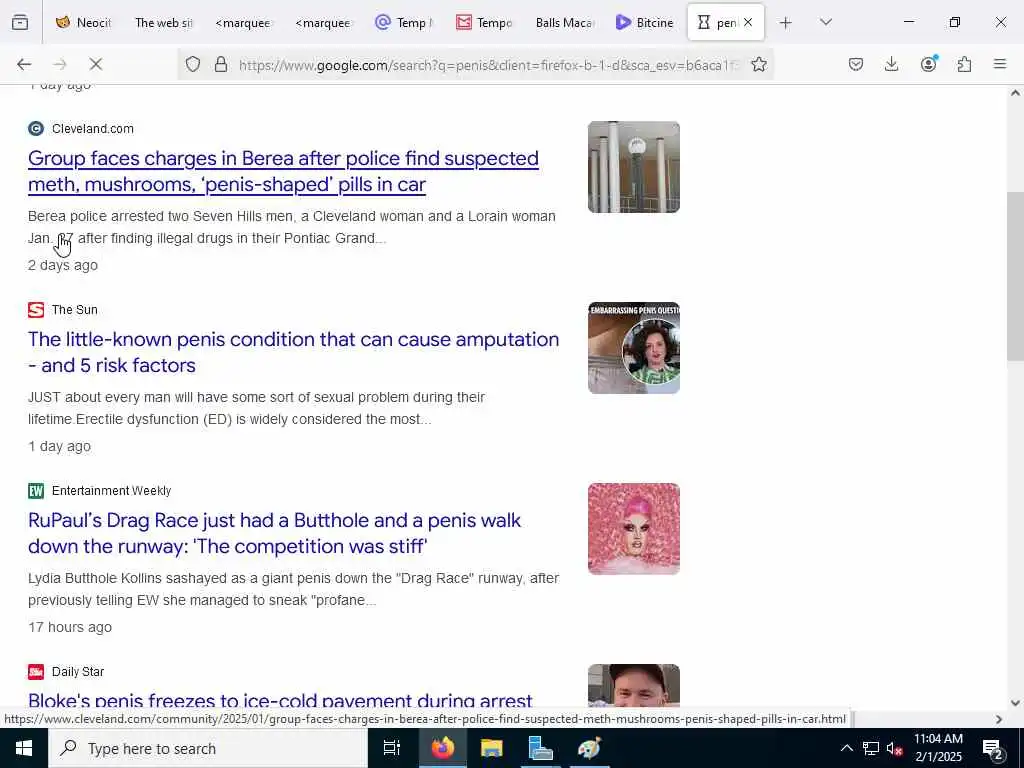Switch to the Balls Macaroni tab
This screenshot has width=1024, height=768.
[564, 23]
